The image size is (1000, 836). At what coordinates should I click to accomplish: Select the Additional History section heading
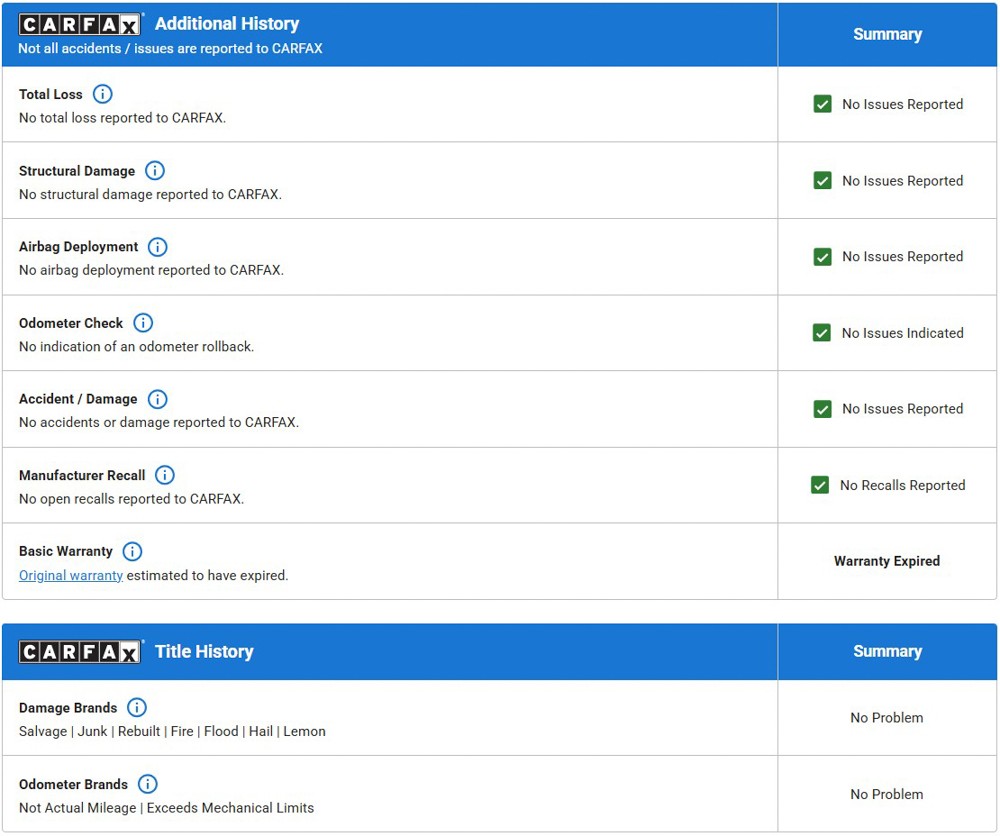click(x=227, y=24)
